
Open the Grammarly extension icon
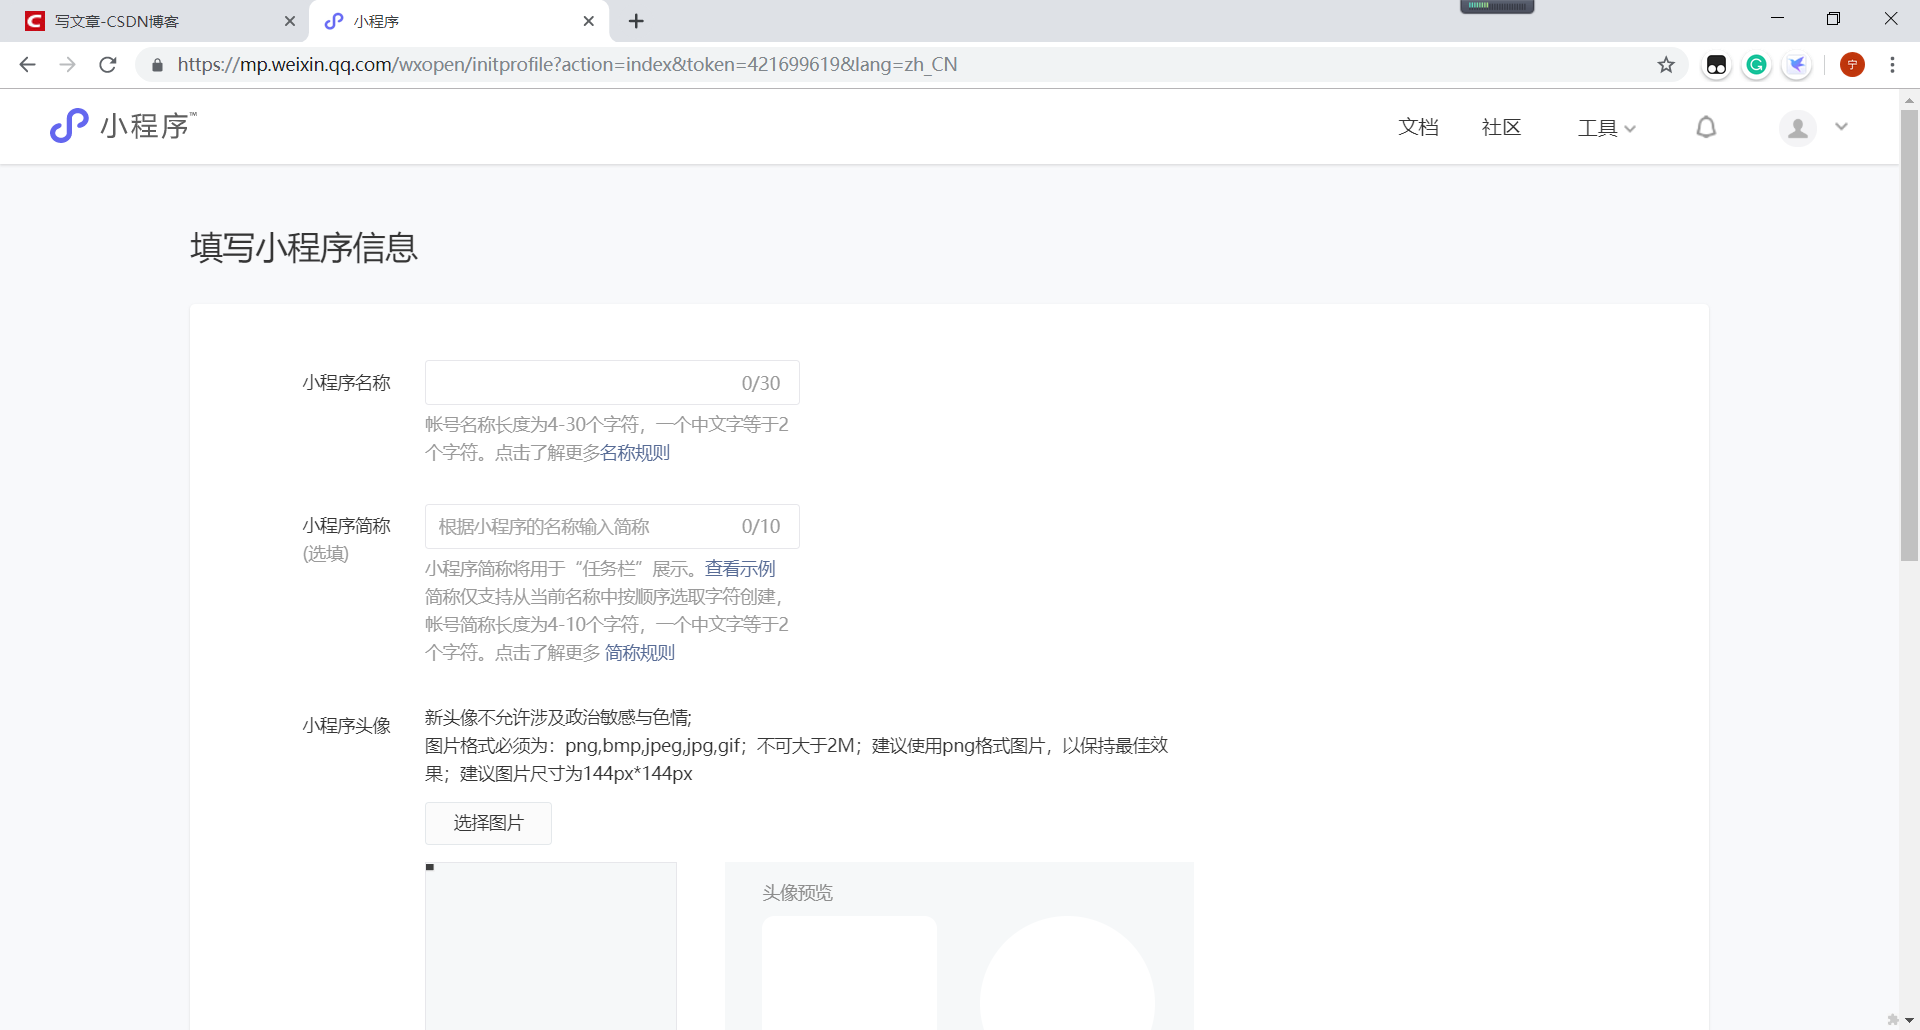[x=1756, y=65]
